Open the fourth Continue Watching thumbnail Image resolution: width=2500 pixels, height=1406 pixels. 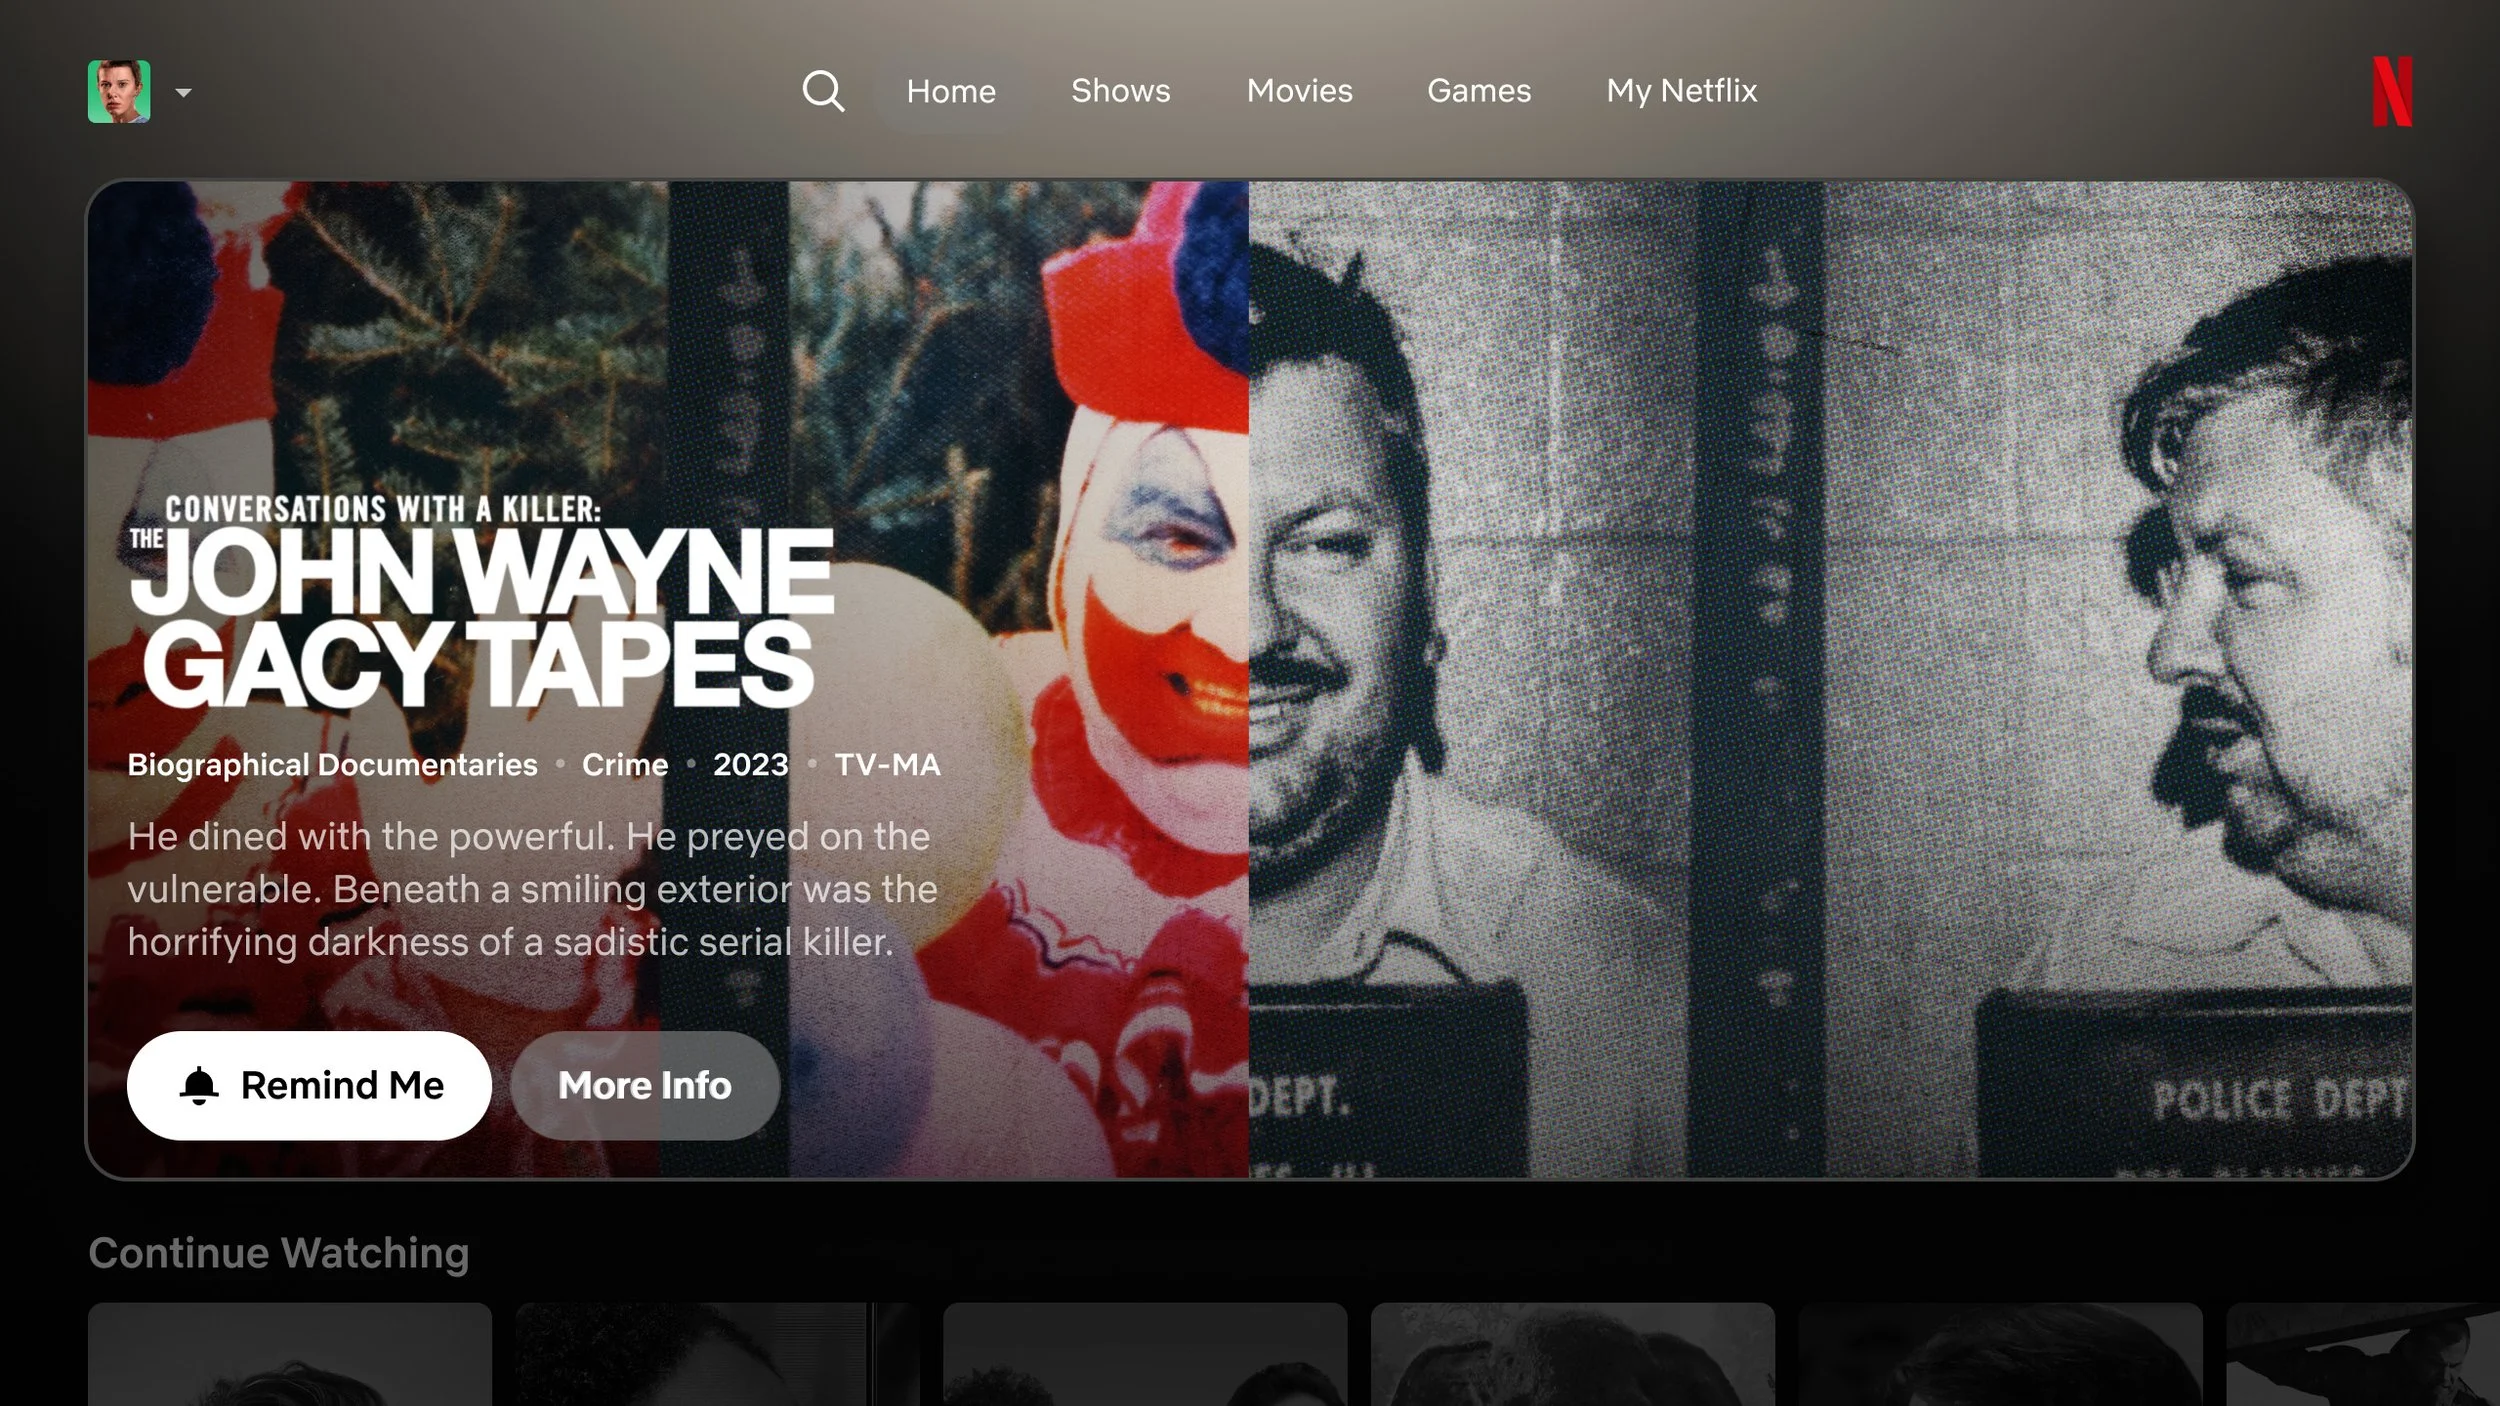pyautogui.click(x=1572, y=1354)
